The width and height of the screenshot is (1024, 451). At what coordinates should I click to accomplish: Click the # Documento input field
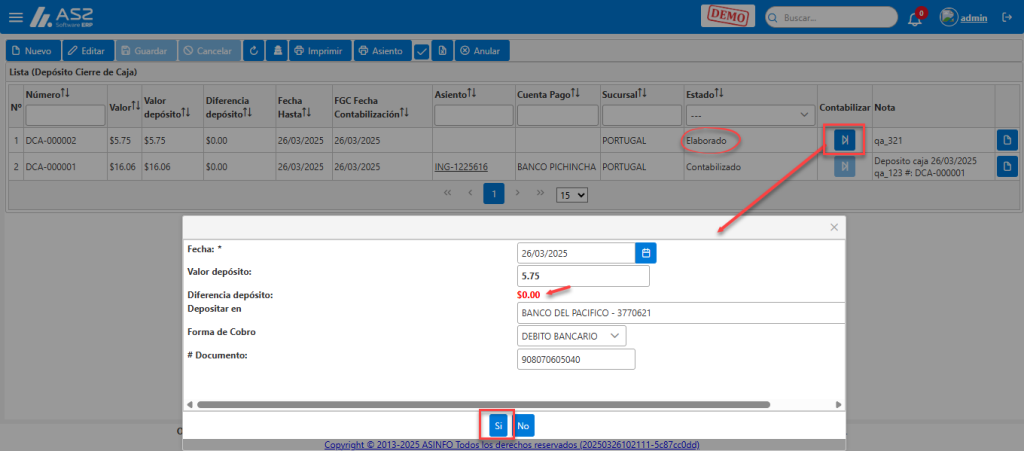pyautogui.click(x=576, y=359)
